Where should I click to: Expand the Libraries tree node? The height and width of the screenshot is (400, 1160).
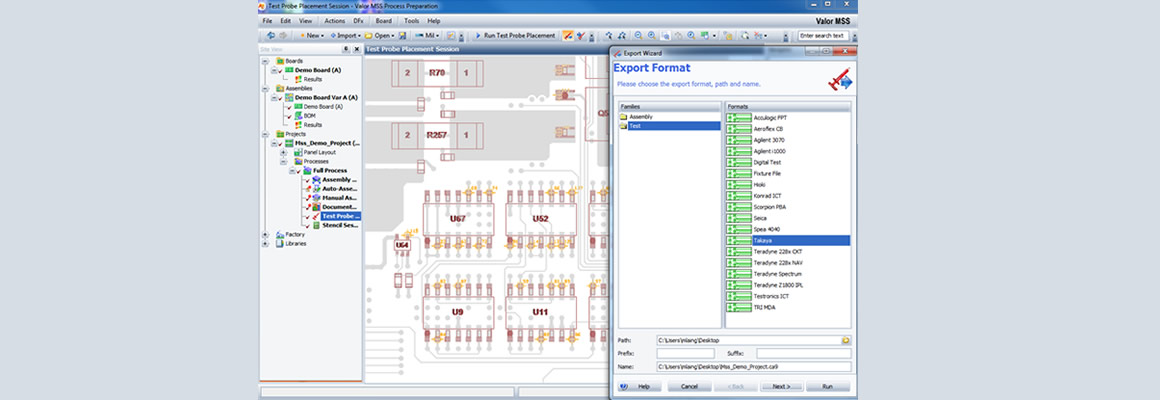pos(265,243)
